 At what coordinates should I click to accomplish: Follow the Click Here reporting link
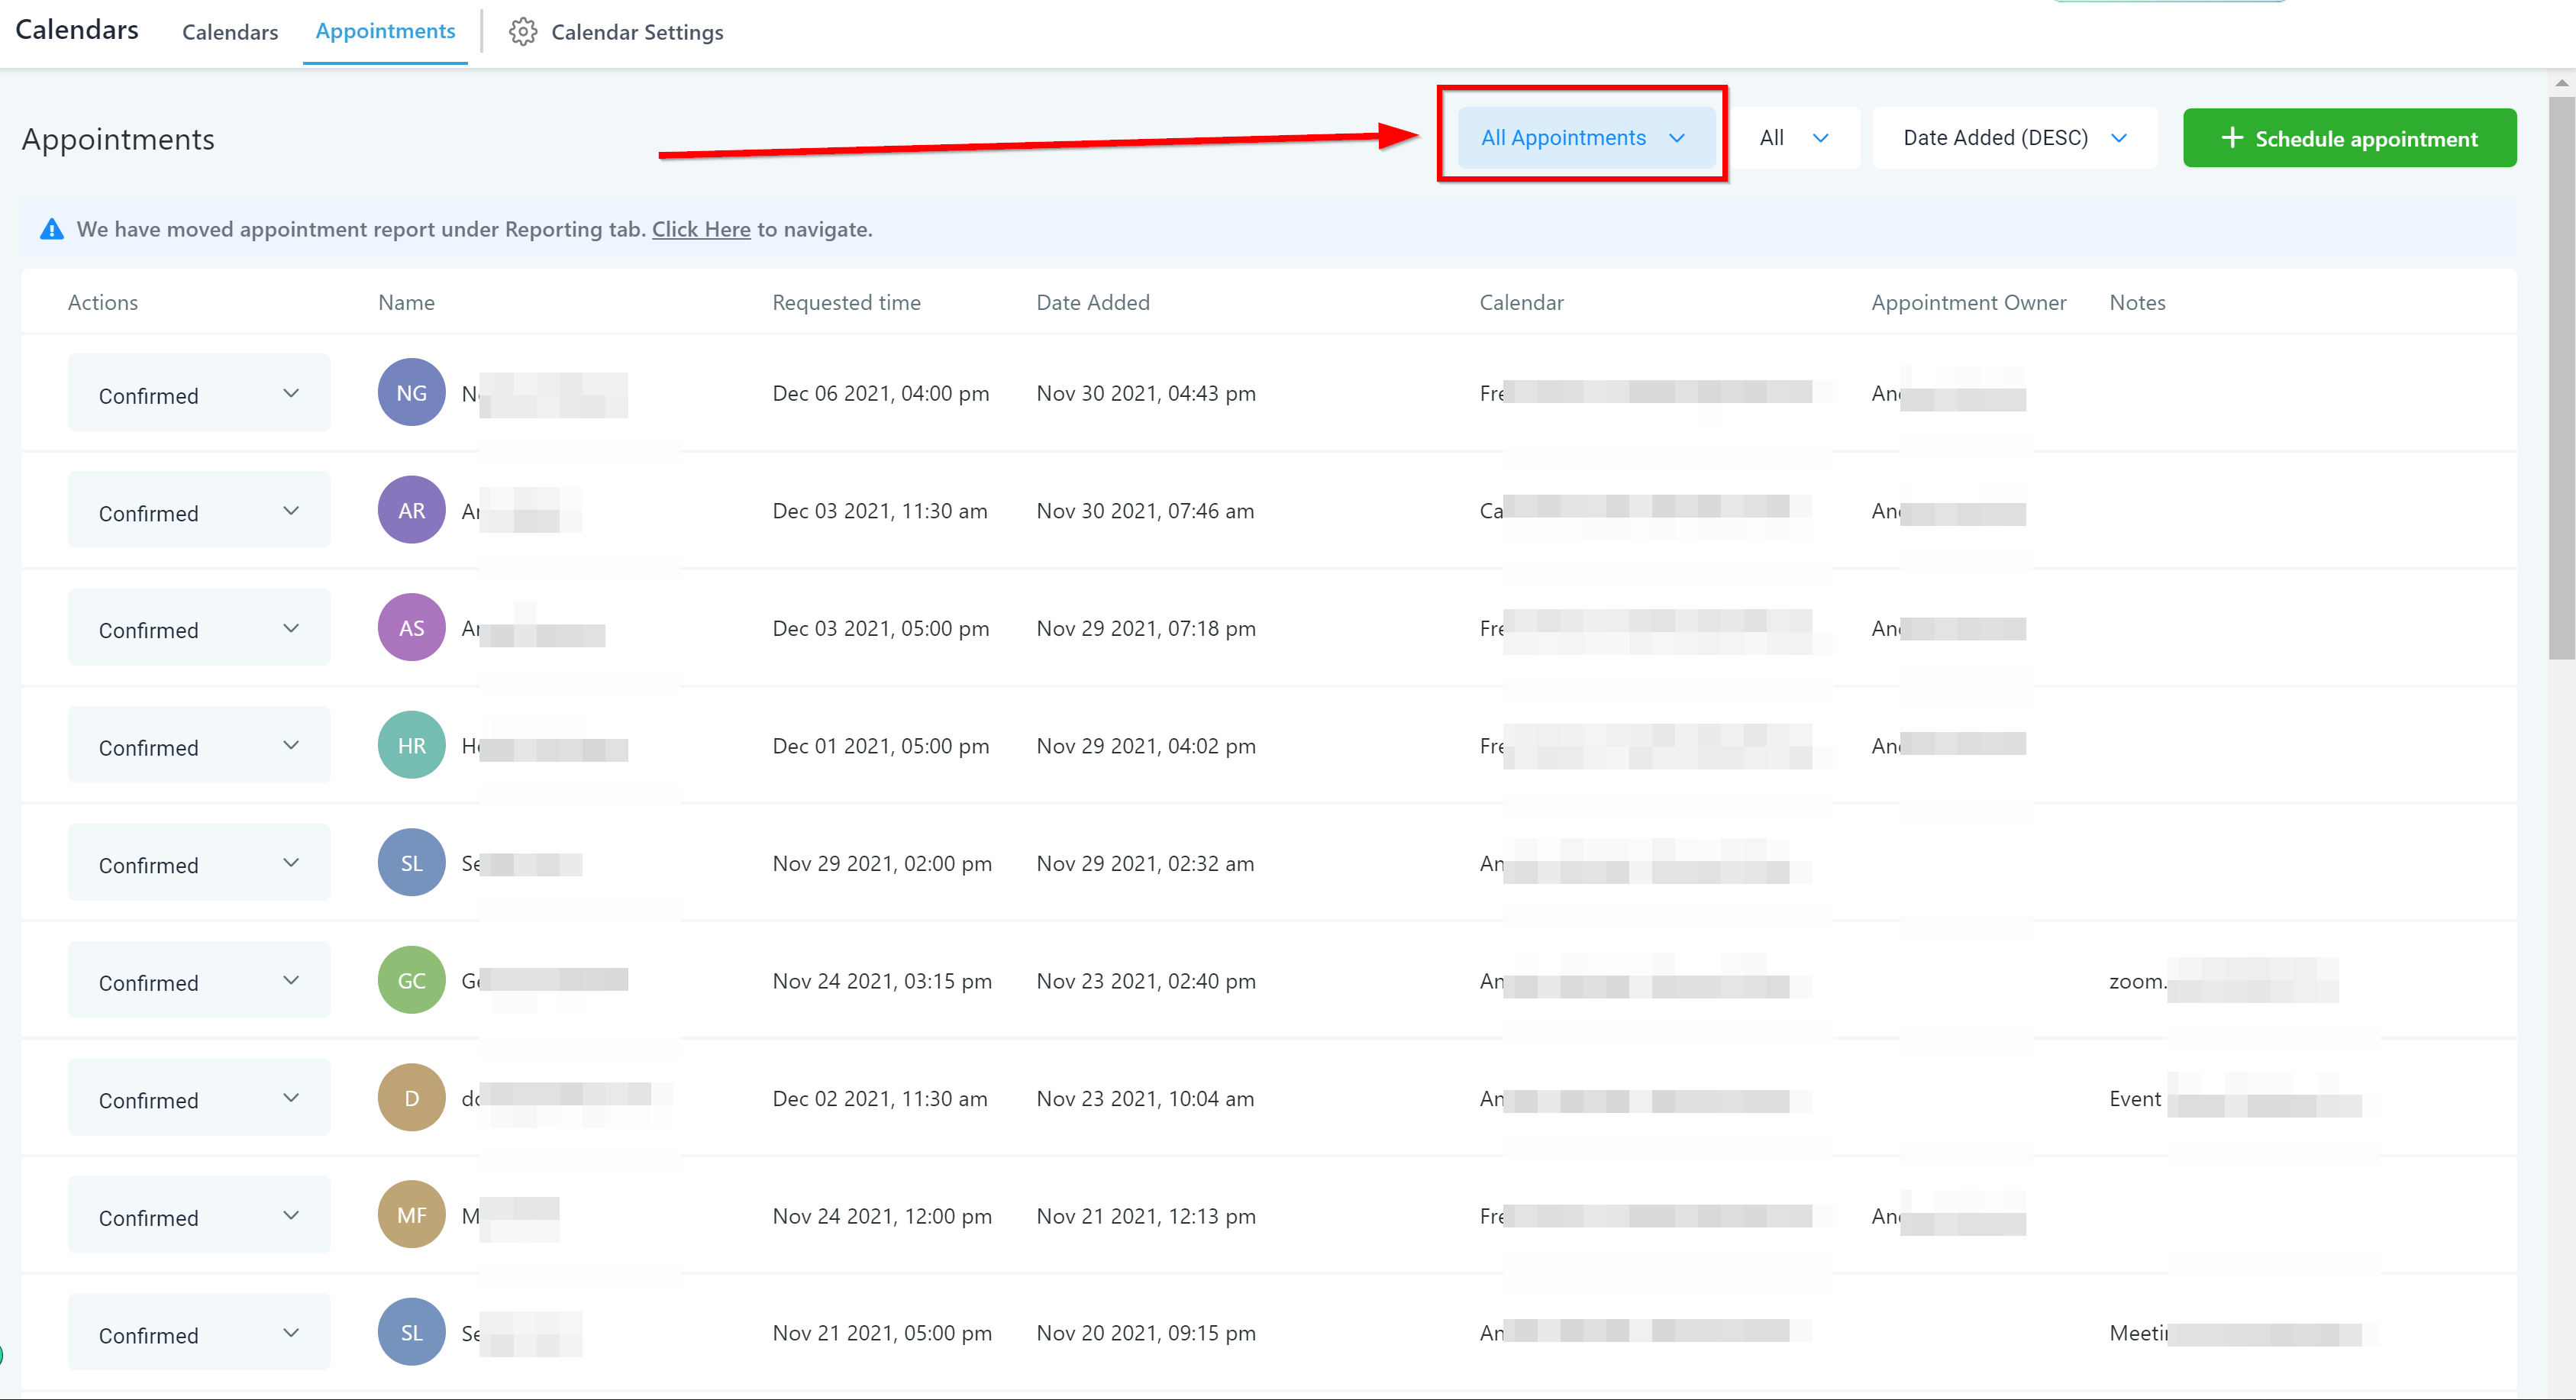tap(701, 230)
